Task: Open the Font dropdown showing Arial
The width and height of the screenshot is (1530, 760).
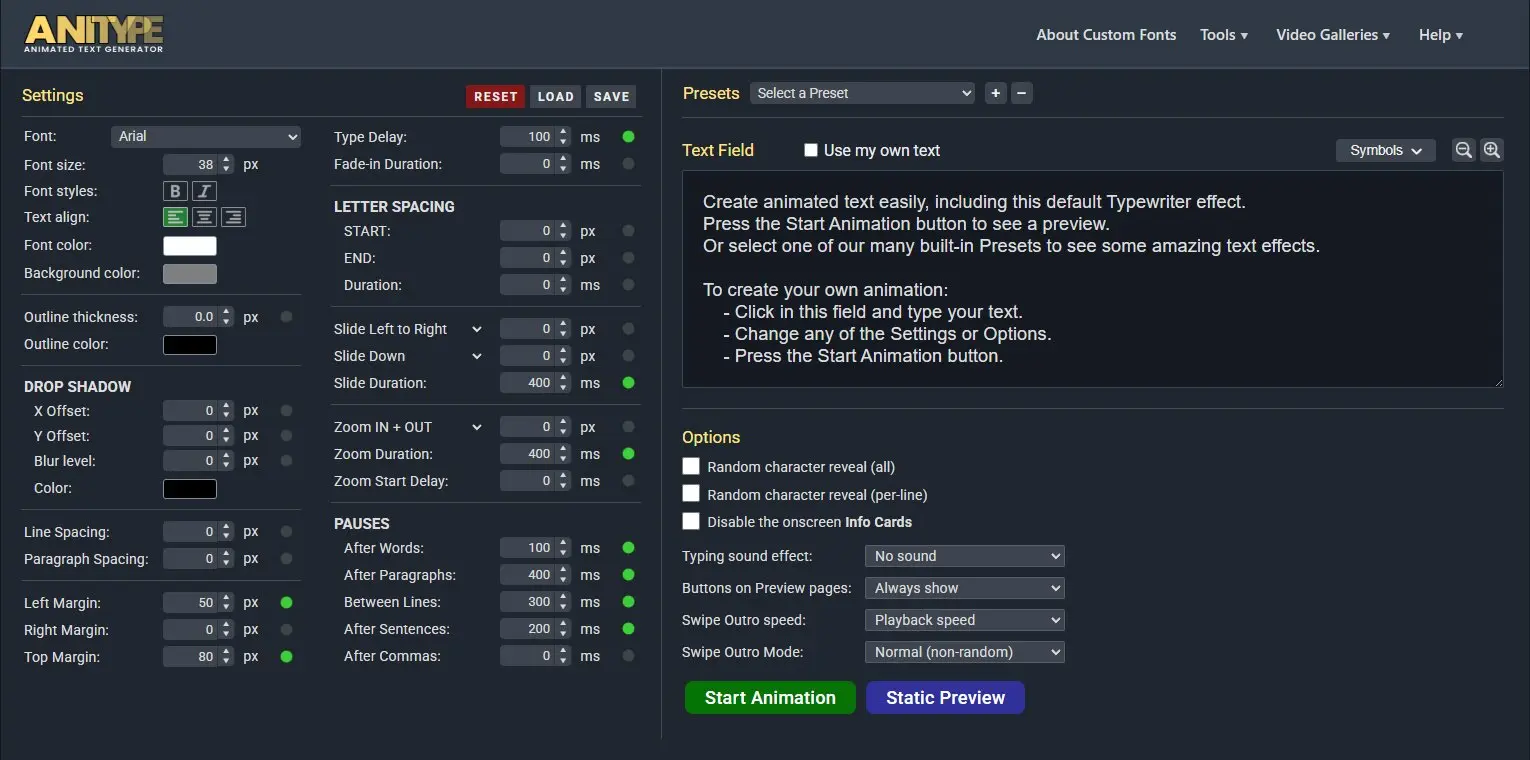Action: pos(206,136)
